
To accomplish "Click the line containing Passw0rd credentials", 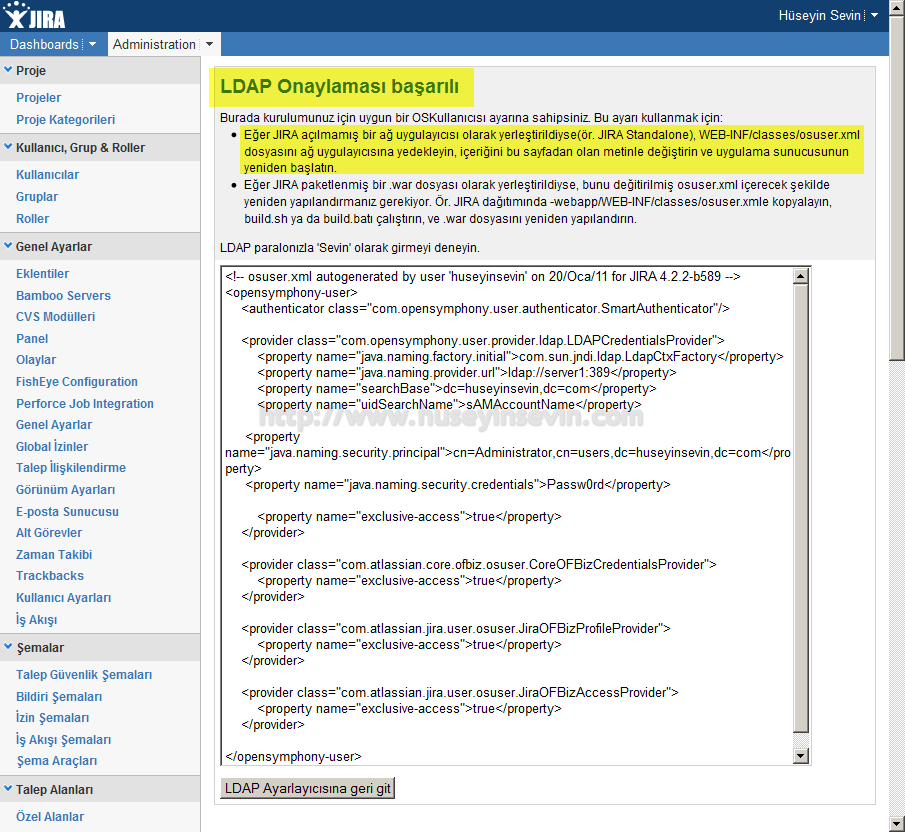I will click(458, 484).
